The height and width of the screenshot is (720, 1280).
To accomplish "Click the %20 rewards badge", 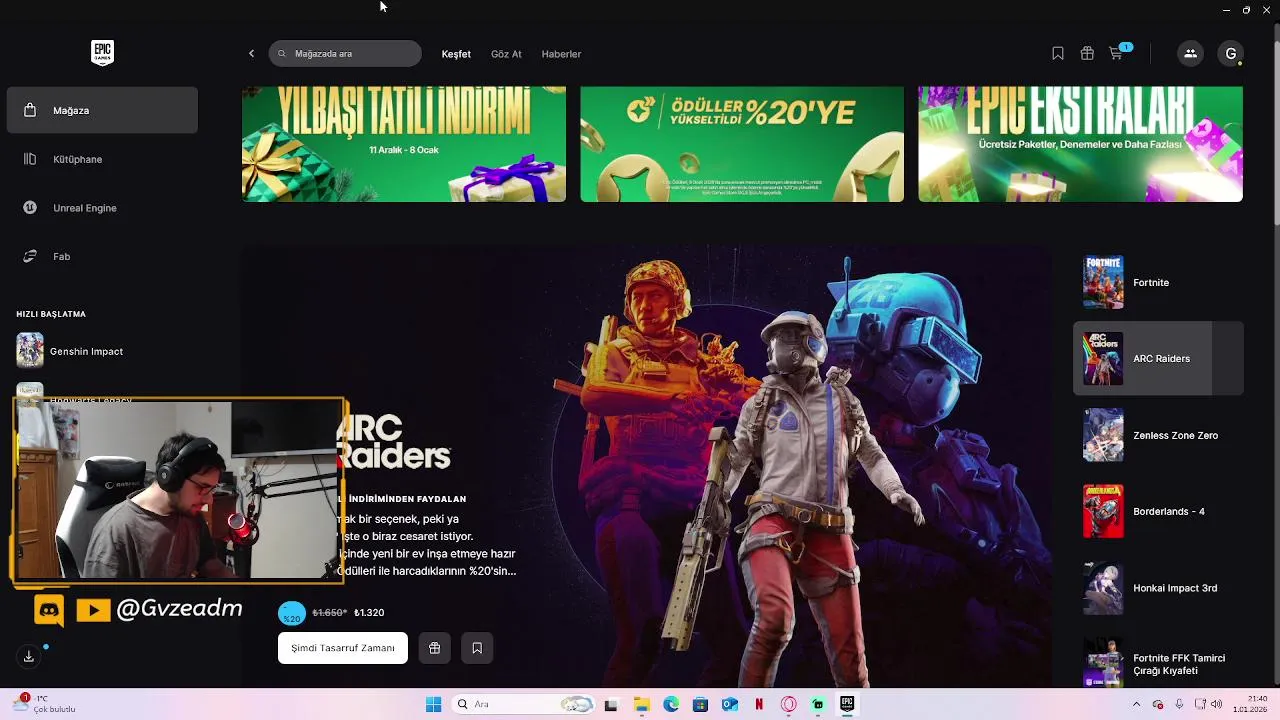I will (x=291, y=613).
